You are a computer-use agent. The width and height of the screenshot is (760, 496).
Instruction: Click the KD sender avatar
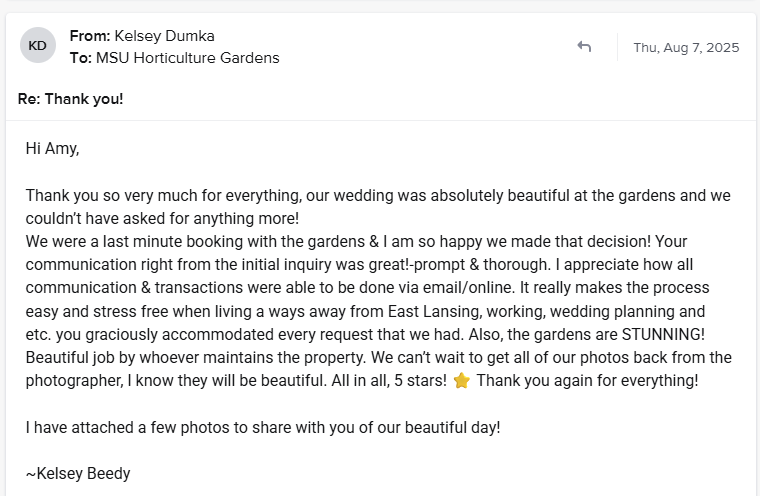pos(38,46)
